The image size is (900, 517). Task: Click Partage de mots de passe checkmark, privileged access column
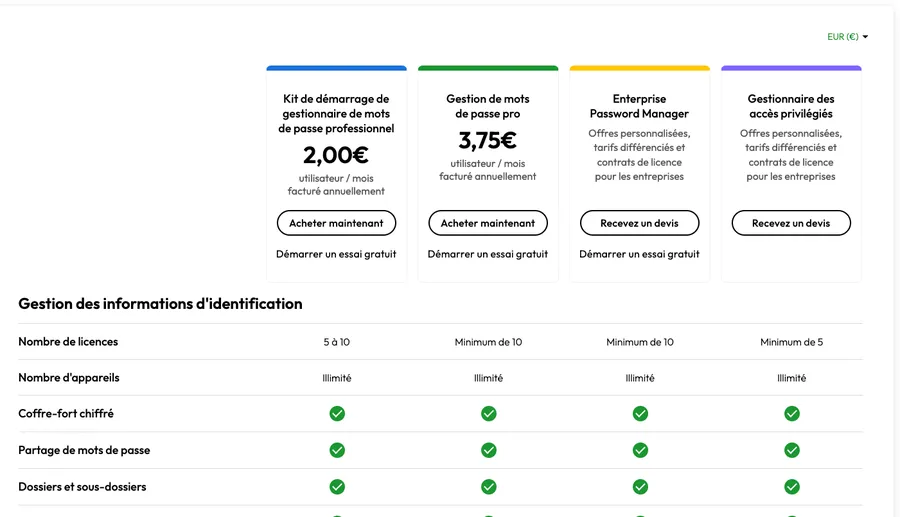coord(792,450)
